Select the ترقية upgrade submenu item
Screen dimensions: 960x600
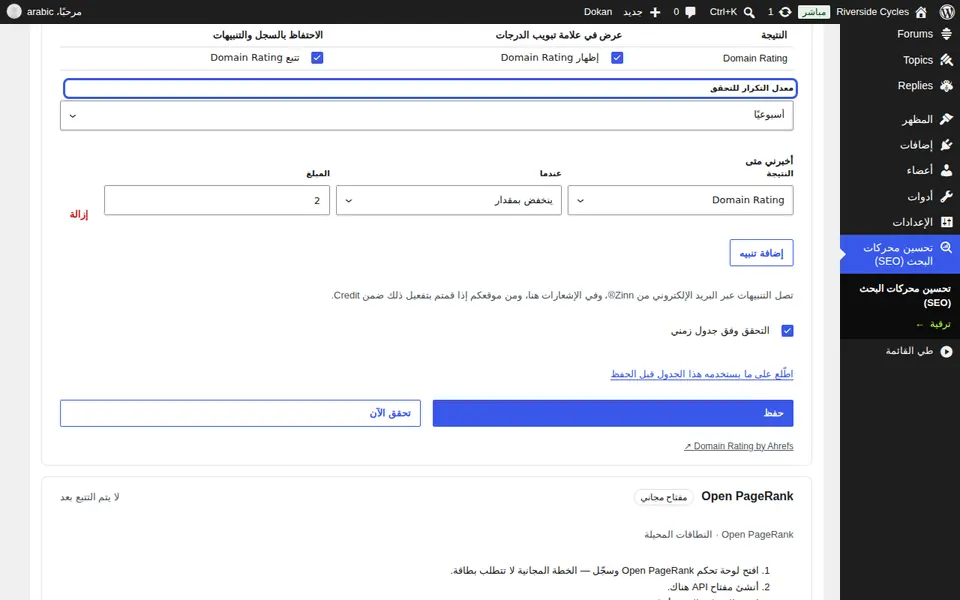click(934, 324)
